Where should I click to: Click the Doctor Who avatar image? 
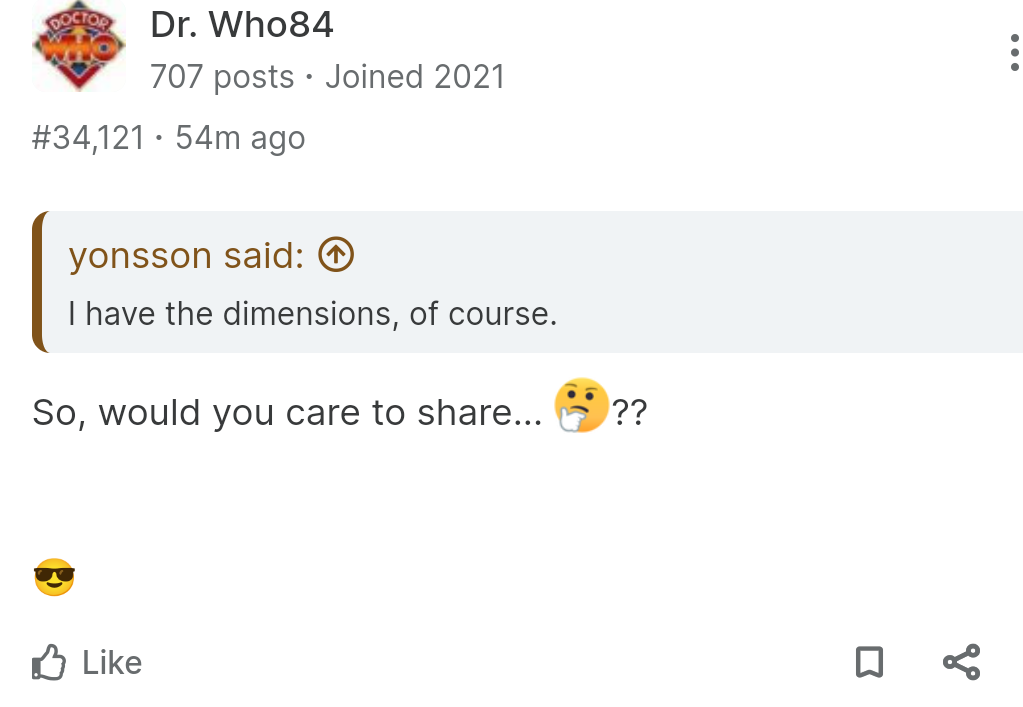pos(79,46)
